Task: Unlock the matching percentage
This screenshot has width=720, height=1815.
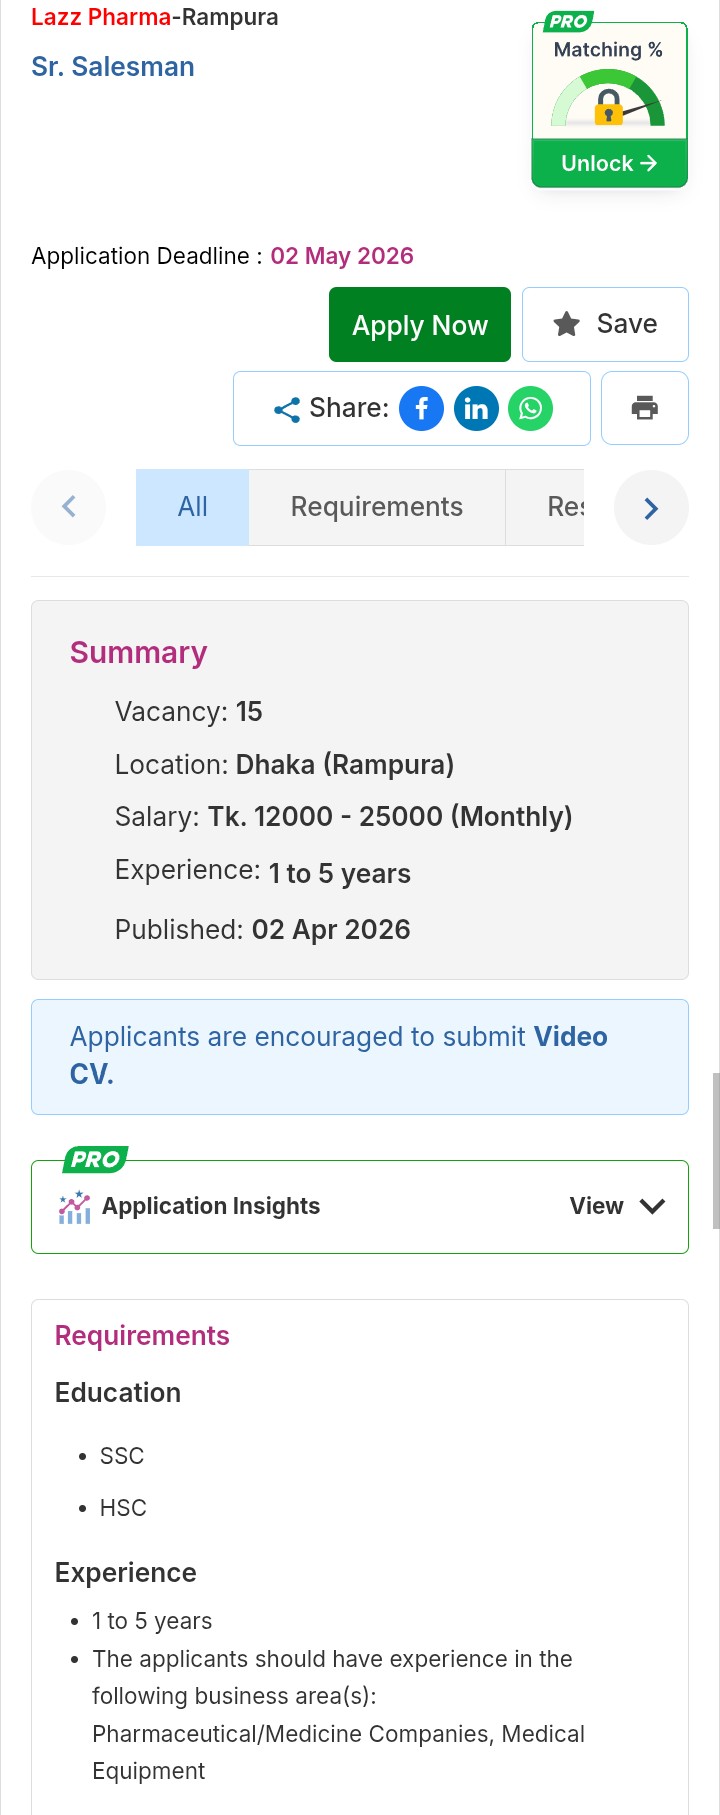Action: [609, 163]
